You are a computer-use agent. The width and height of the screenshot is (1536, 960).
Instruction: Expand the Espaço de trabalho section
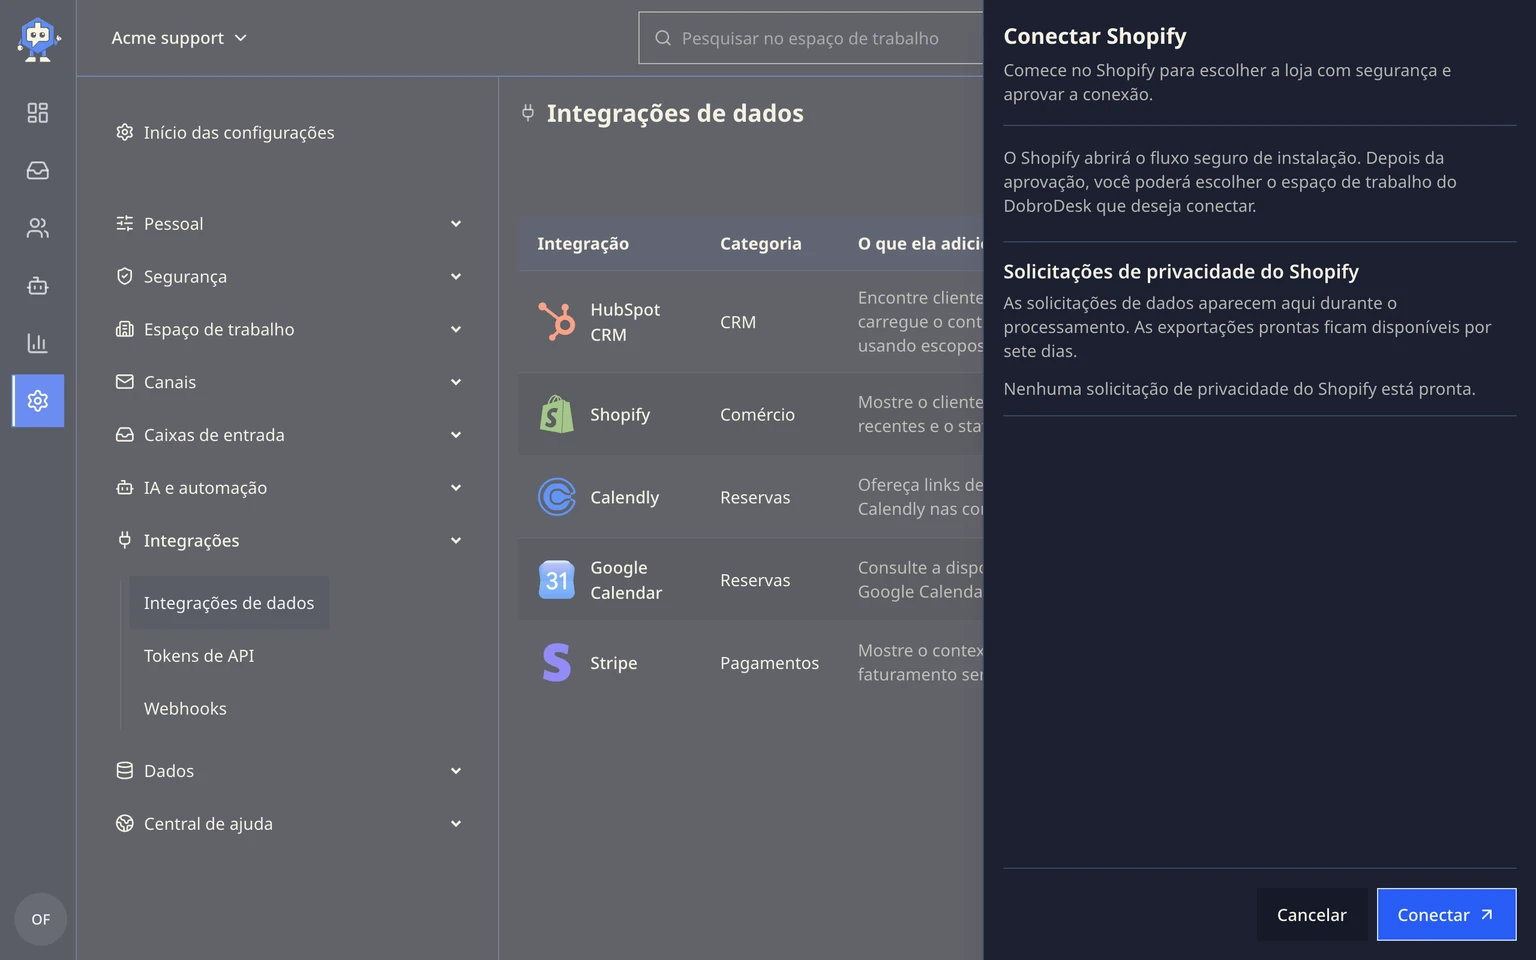pyautogui.click(x=289, y=329)
